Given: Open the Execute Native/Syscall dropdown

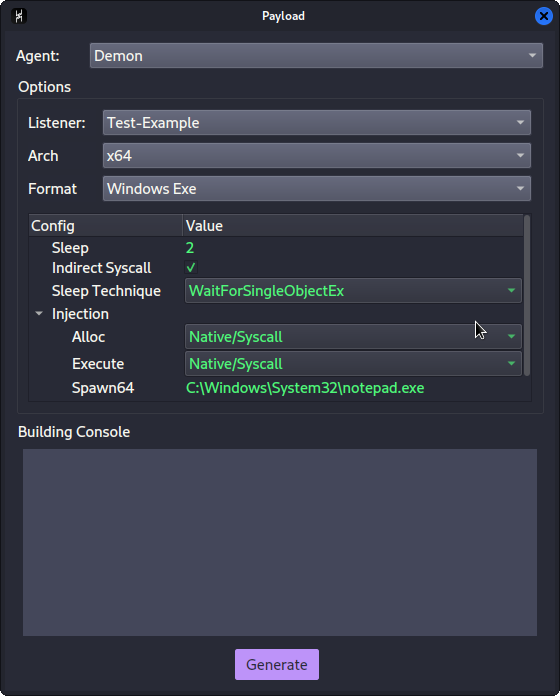Looking at the screenshot, I should pyautogui.click(x=353, y=364).
